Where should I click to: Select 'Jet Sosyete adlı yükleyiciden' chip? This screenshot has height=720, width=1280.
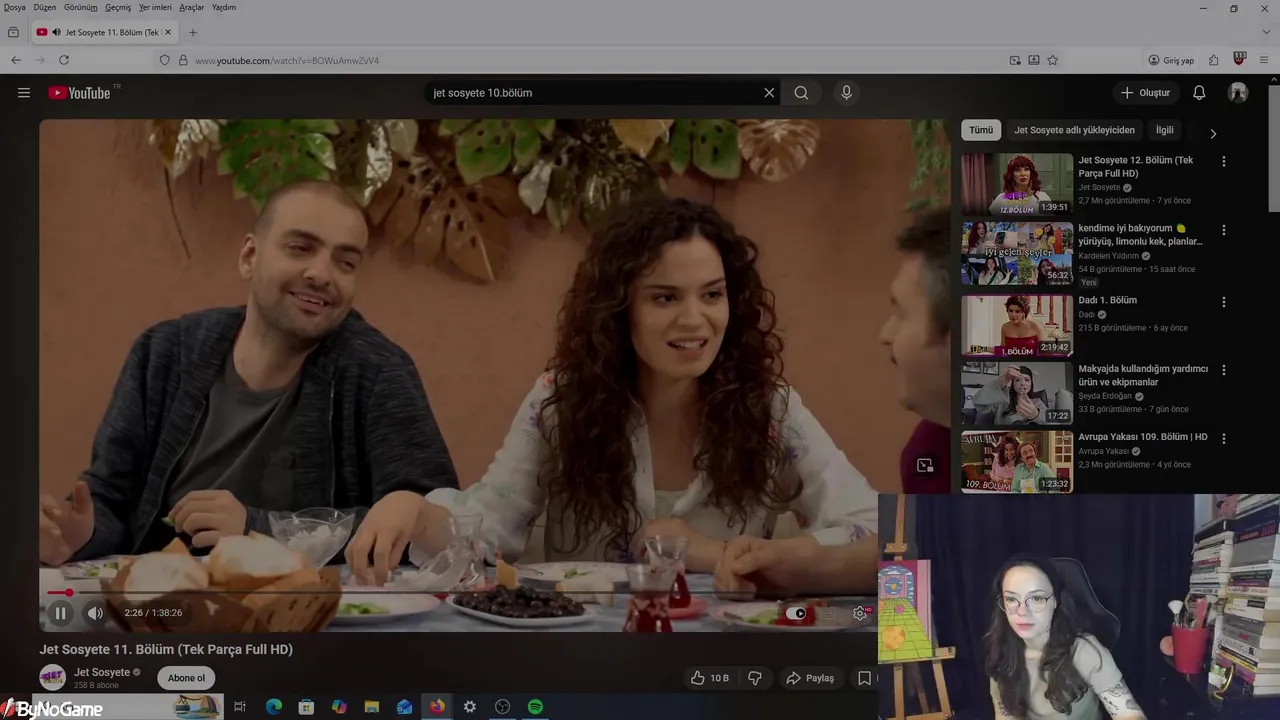pos(1074,130)
